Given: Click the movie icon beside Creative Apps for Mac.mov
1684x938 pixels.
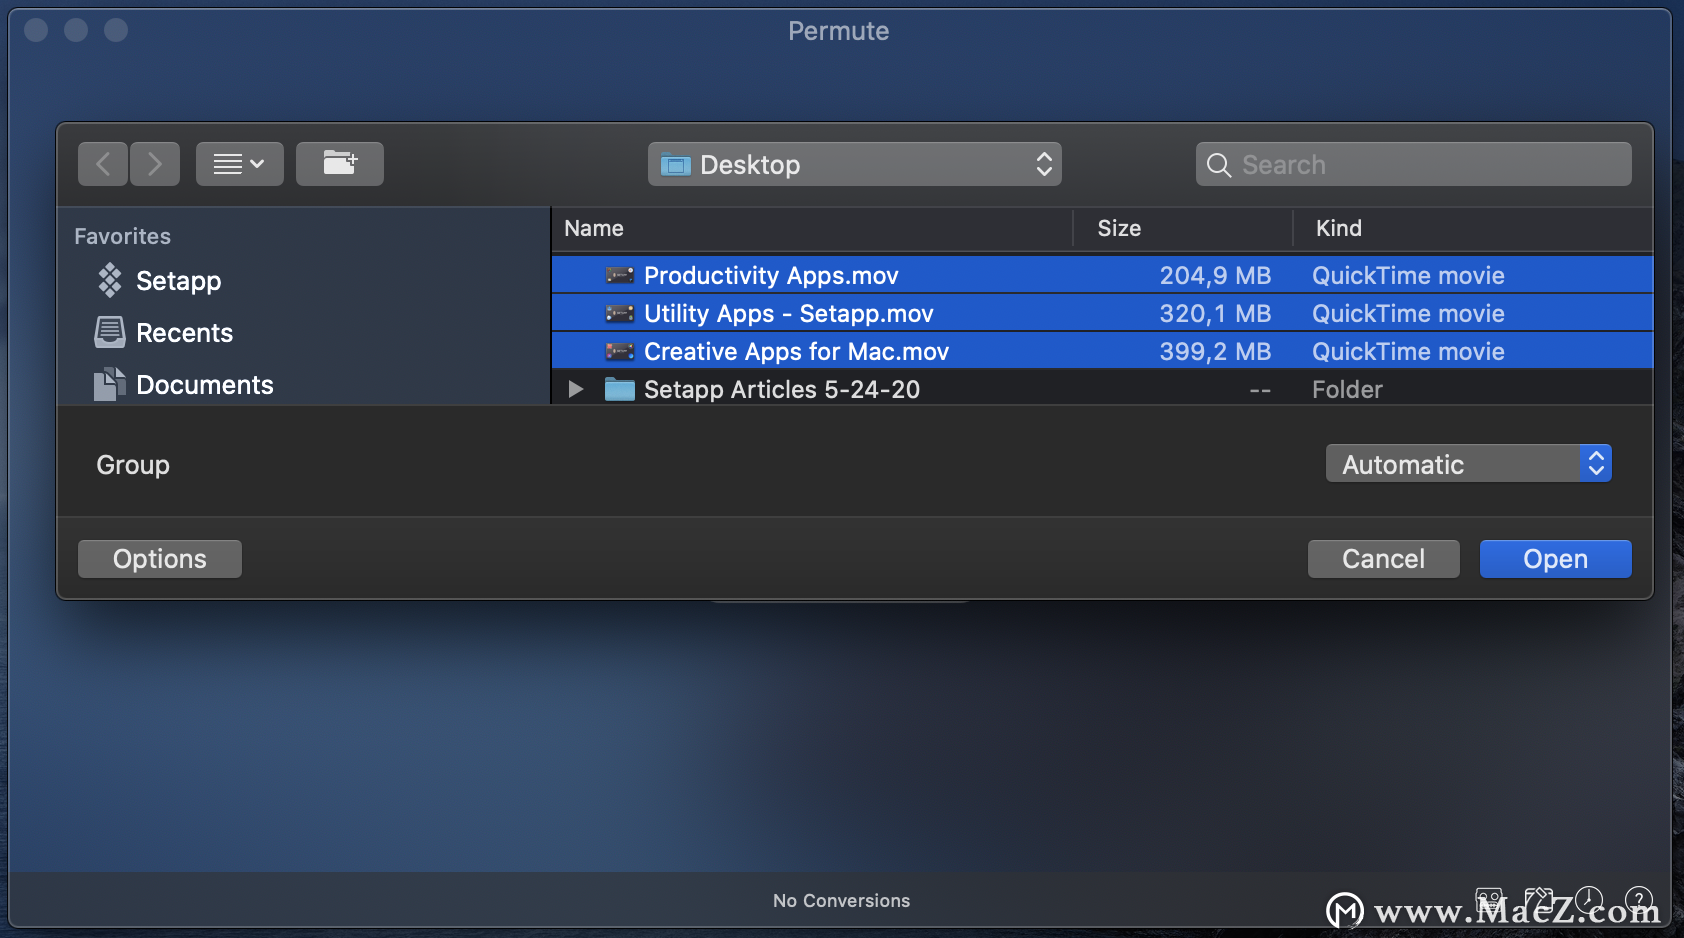Looking at the screenshot, I should point(620,351).
